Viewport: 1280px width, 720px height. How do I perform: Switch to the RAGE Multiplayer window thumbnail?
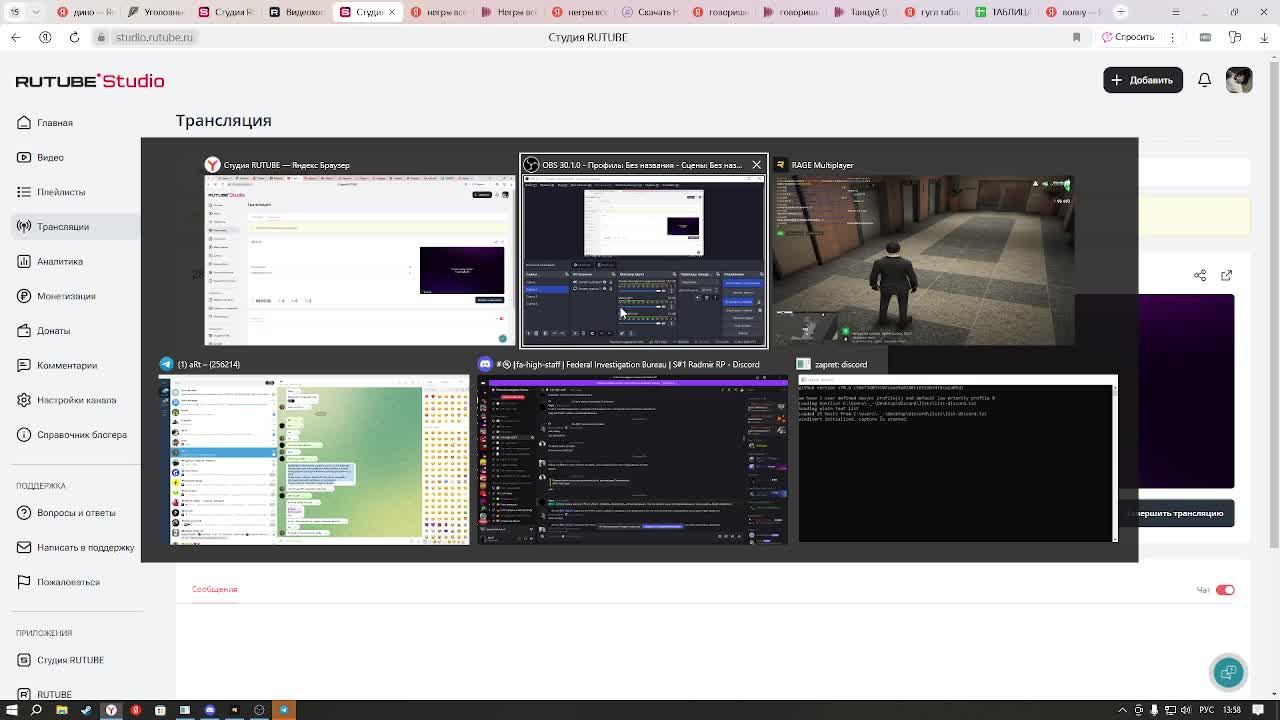[923, 250]
